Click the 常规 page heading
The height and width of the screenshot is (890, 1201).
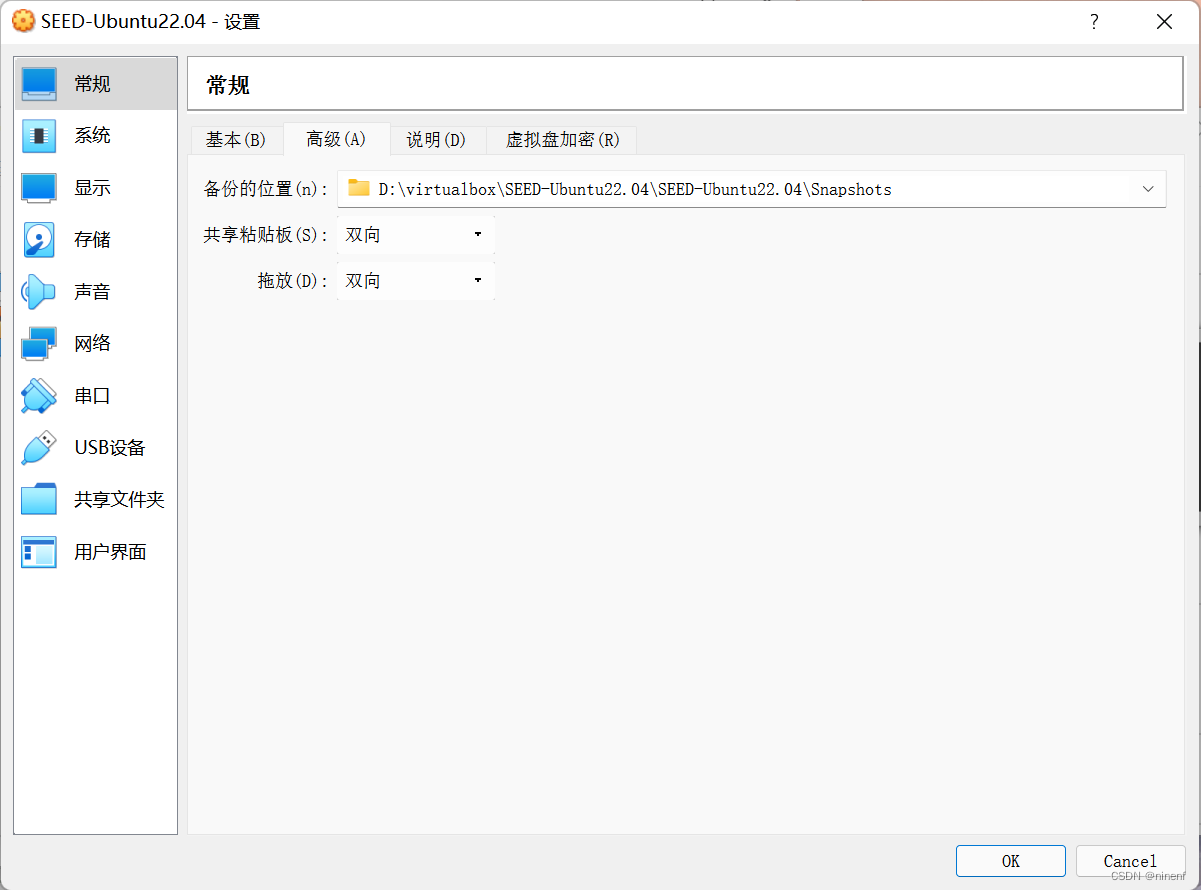pyautogui.click(x=228, y=85)
